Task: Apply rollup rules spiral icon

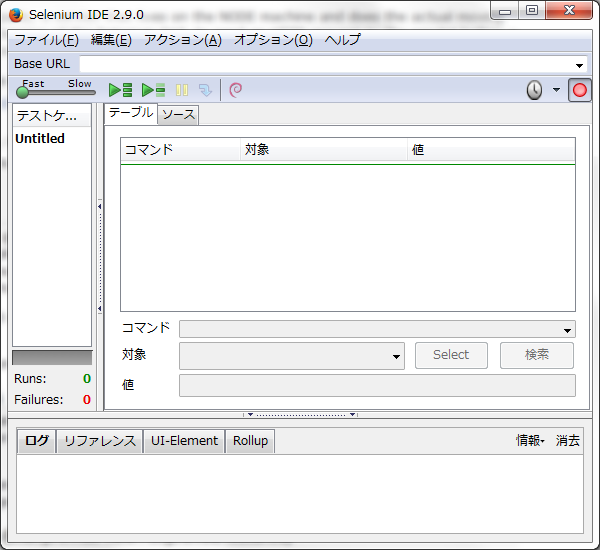Action: [x=235, y=90]
